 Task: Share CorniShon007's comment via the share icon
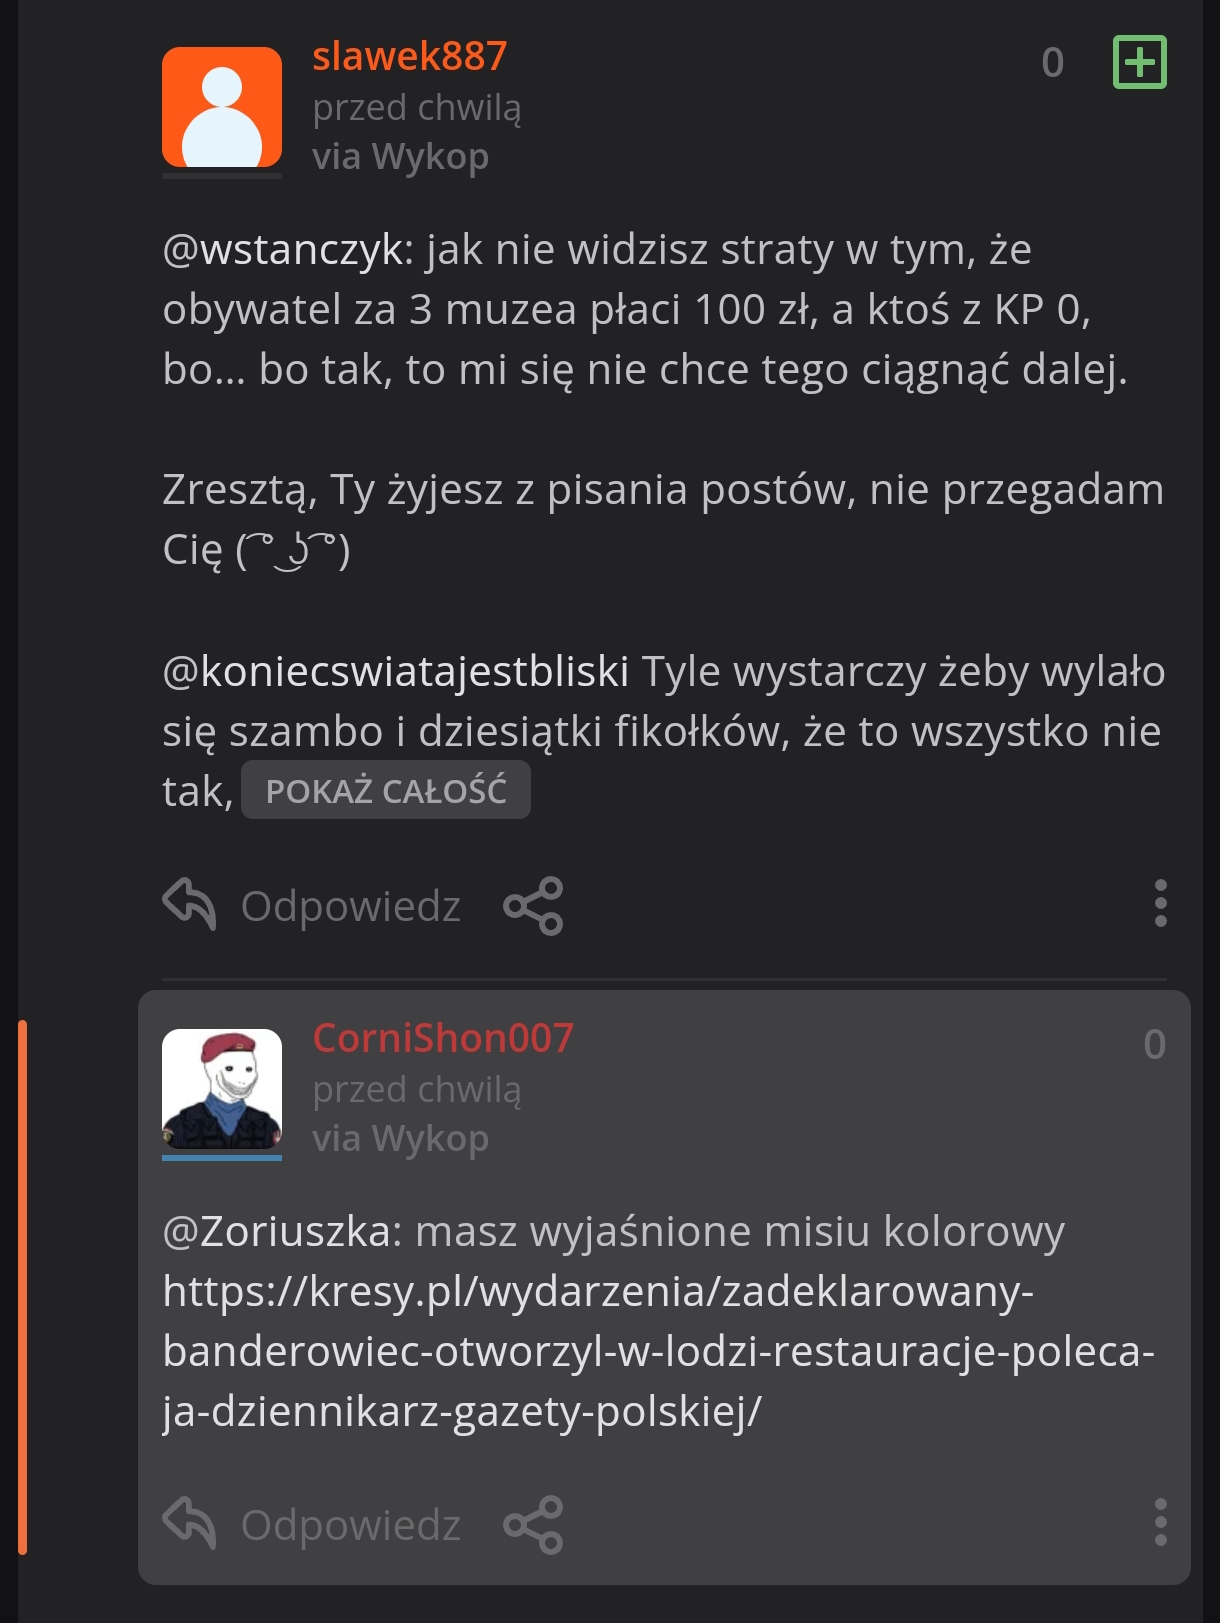[533, 1525]
